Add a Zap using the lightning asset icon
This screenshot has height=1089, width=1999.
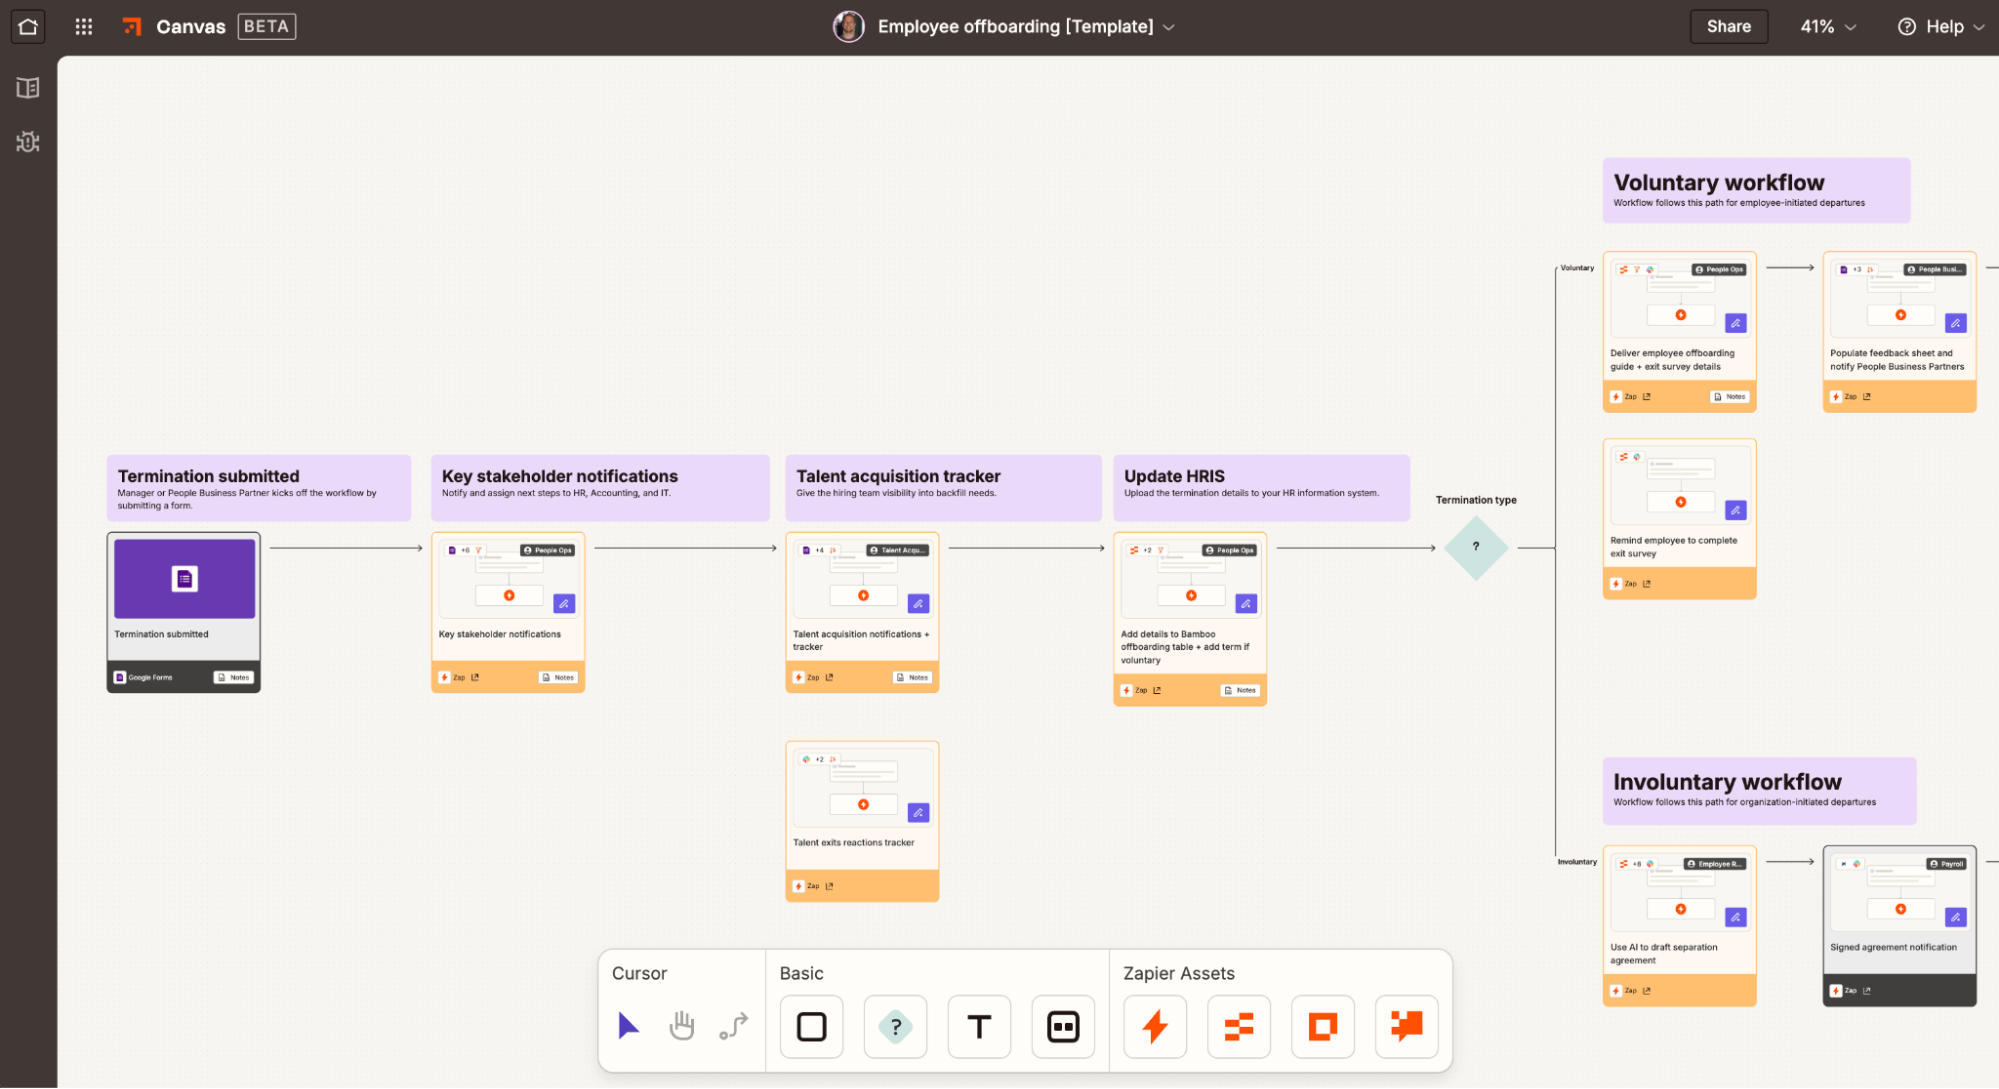[1154, 1026]
